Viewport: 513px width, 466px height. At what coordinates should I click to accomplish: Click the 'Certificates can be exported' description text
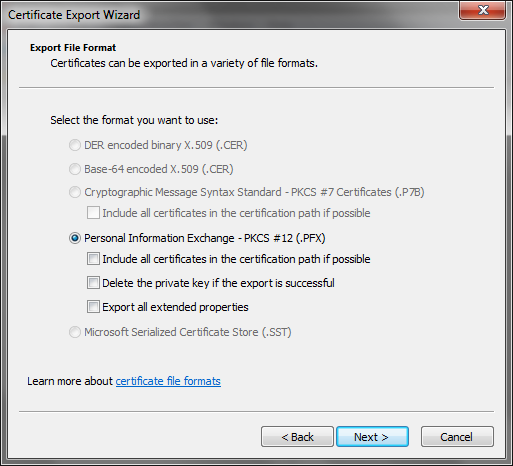click(x=184, y=63)
